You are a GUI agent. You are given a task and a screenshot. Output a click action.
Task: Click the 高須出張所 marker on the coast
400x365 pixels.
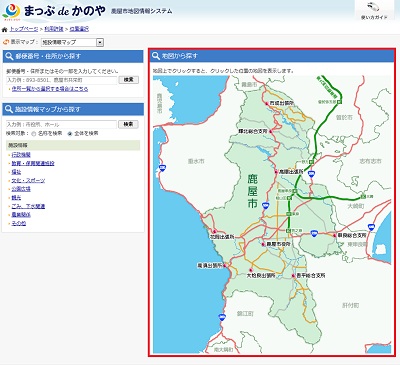coord(225,266)
